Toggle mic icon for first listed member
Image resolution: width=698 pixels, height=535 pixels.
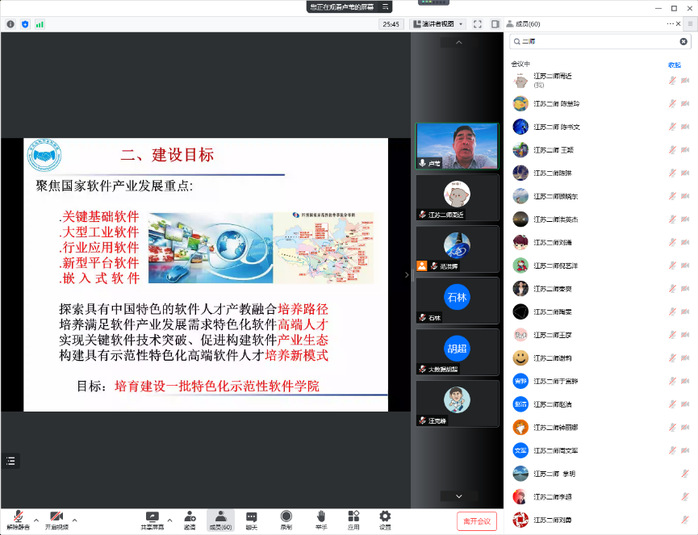[673, 80]
